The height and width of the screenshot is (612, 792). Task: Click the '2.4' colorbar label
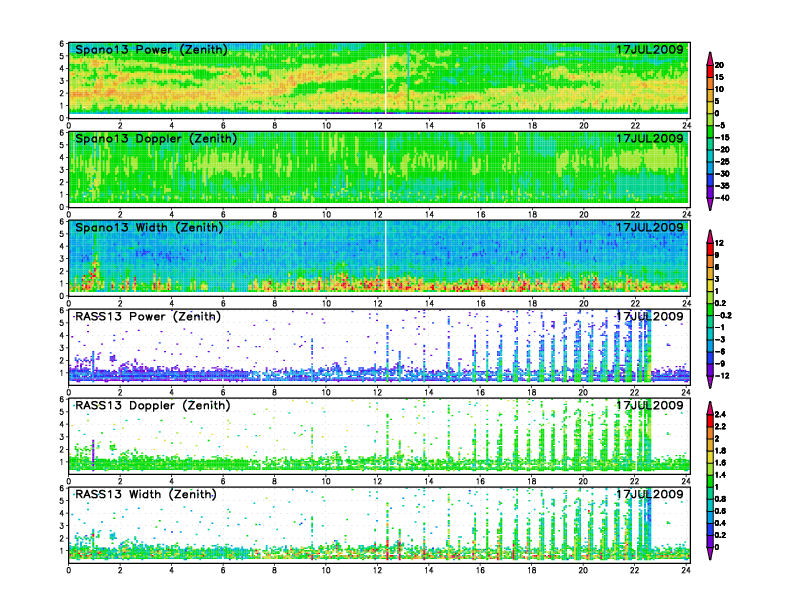point(721,415)
